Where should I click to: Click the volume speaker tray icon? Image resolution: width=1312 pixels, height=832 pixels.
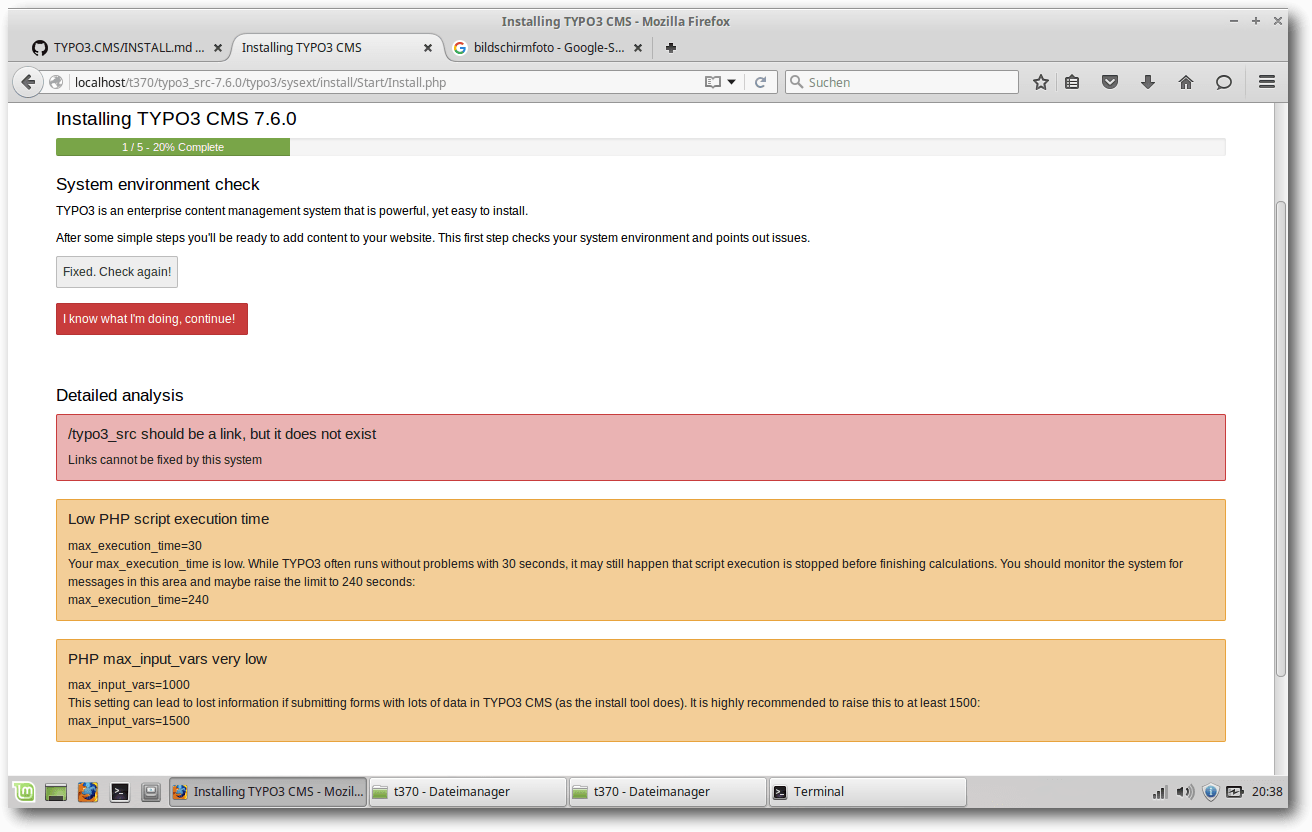coord(1185,792)
